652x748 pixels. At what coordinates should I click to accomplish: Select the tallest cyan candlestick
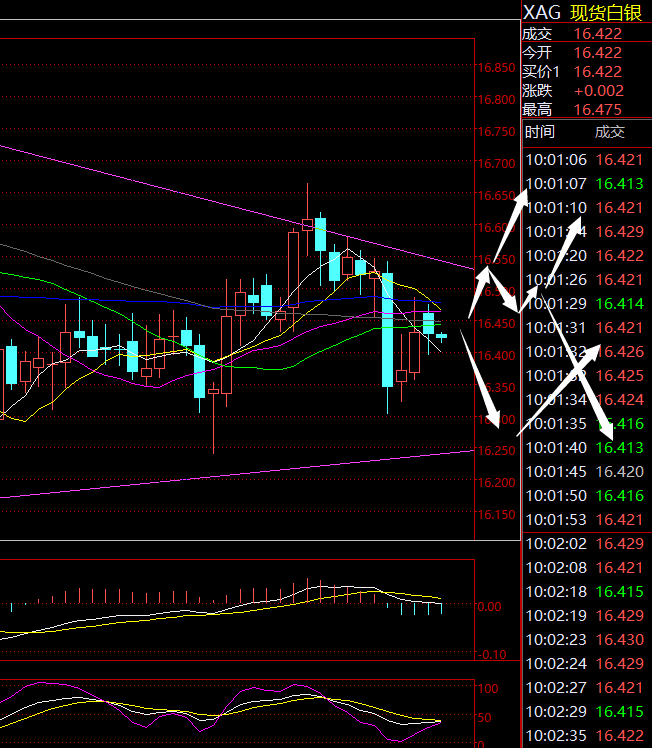click(x=387, y=328)
